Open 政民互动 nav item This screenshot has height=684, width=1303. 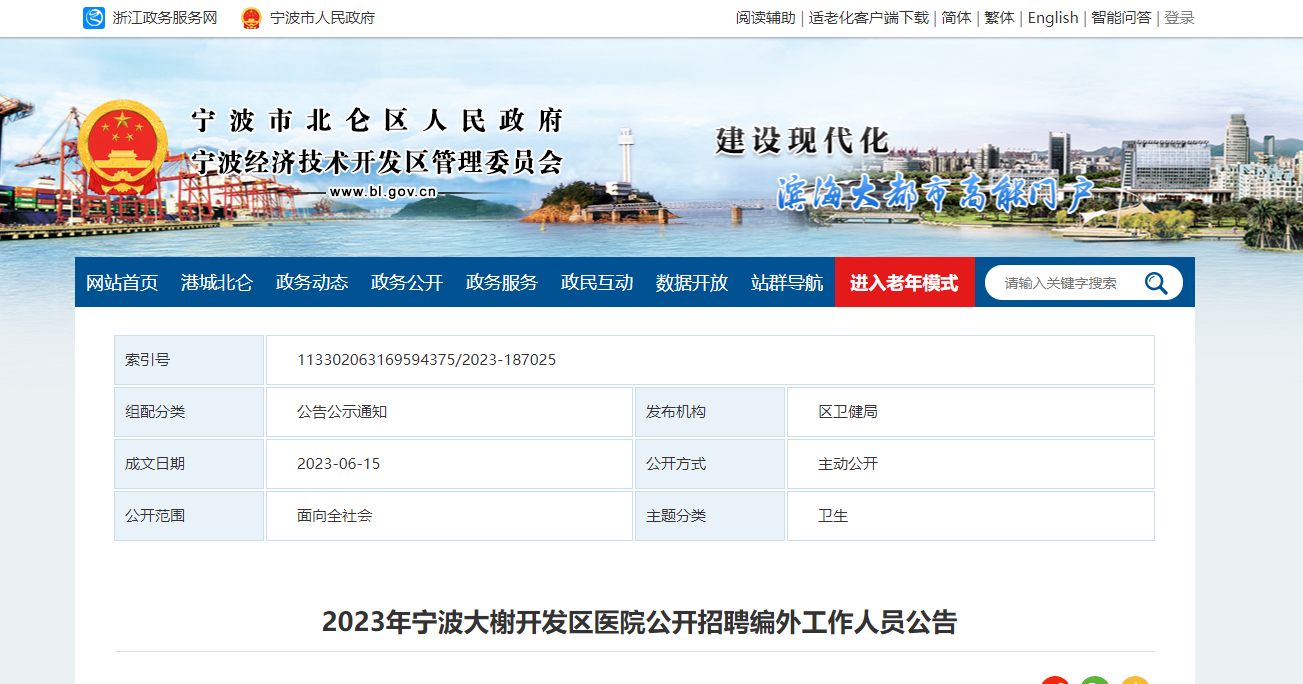(597, 283)
